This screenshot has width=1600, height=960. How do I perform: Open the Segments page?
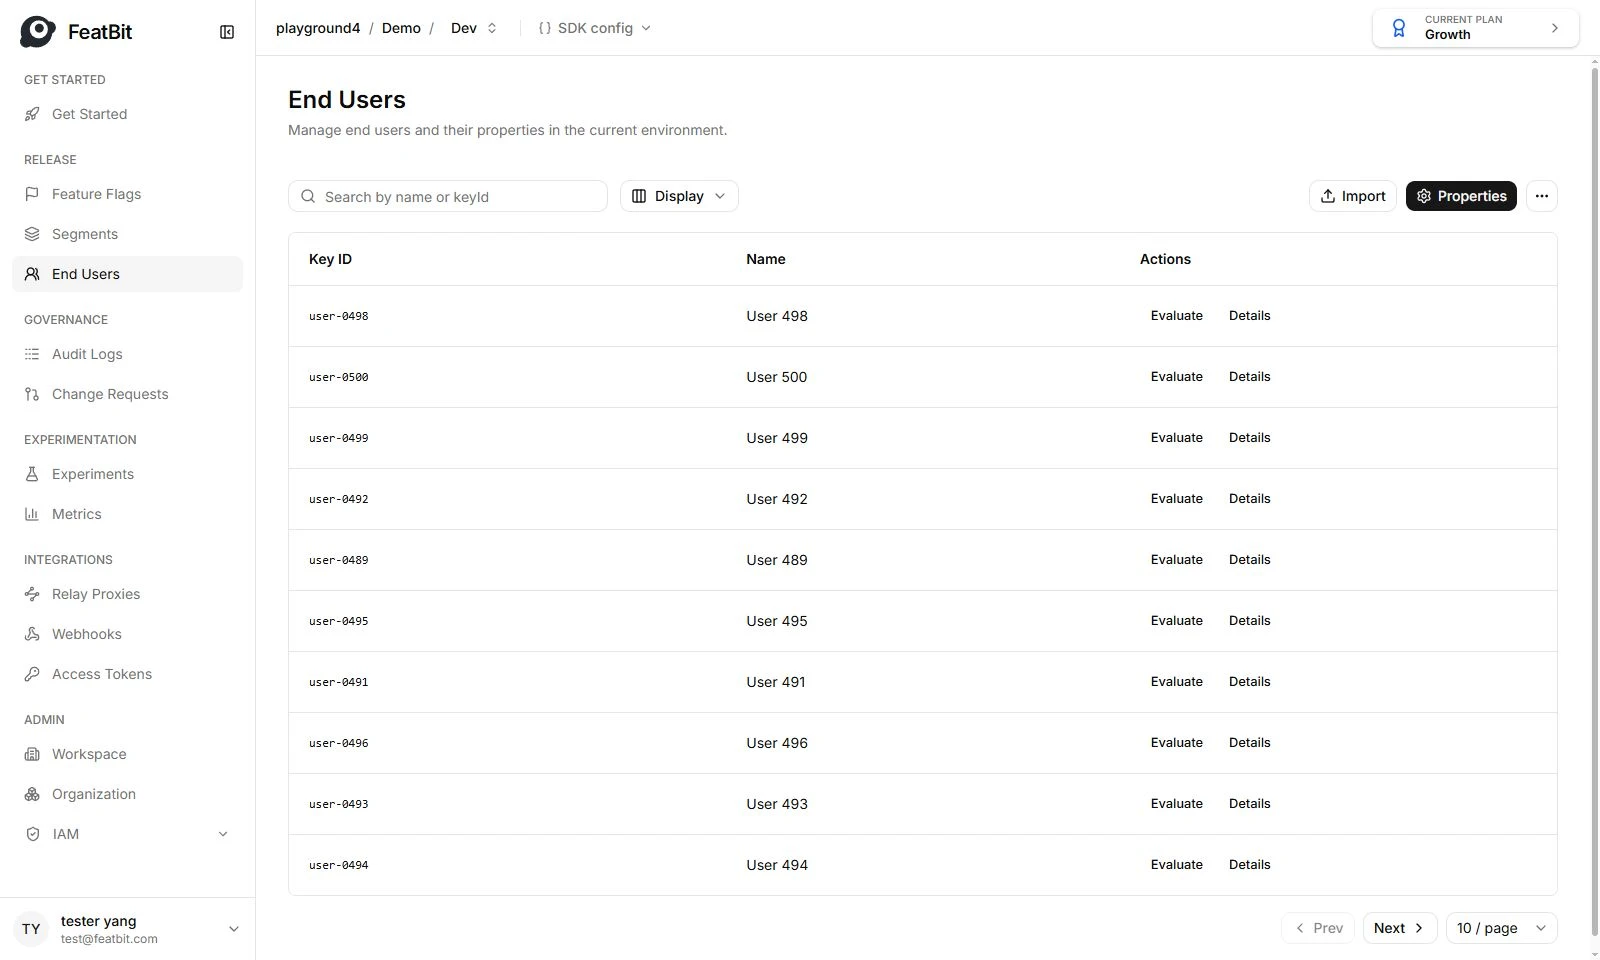coord(127,234)
